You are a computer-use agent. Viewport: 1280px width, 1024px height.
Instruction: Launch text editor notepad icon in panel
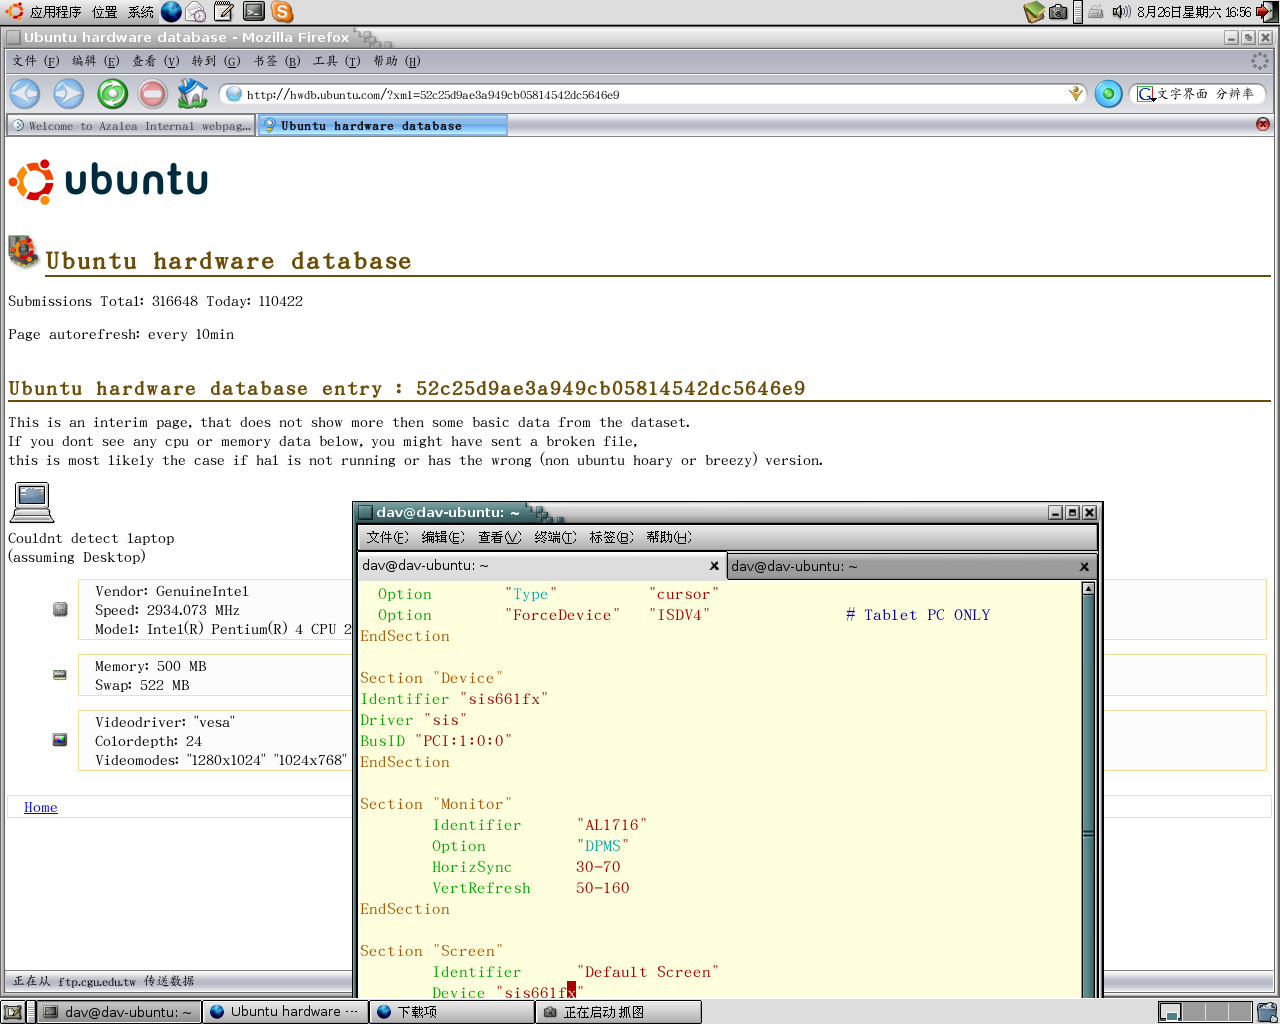224,12
